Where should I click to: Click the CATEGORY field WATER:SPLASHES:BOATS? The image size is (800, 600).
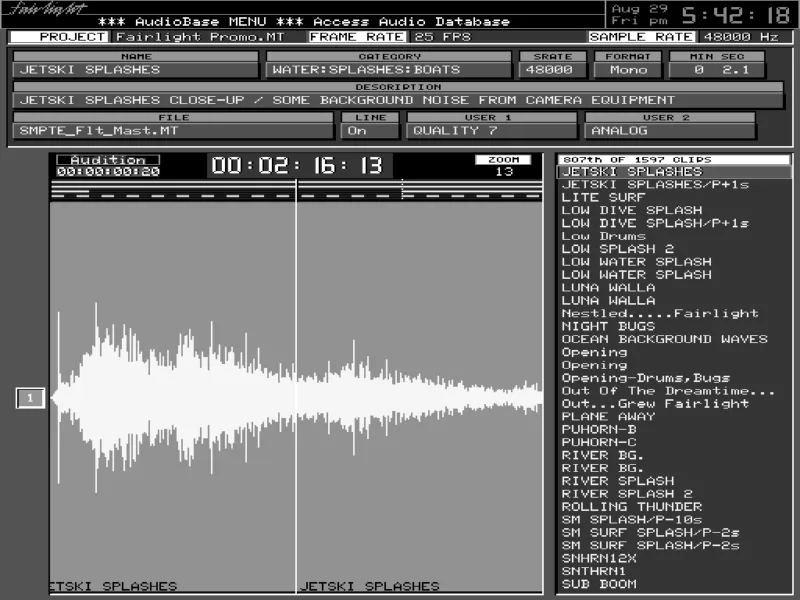point(388,70)
